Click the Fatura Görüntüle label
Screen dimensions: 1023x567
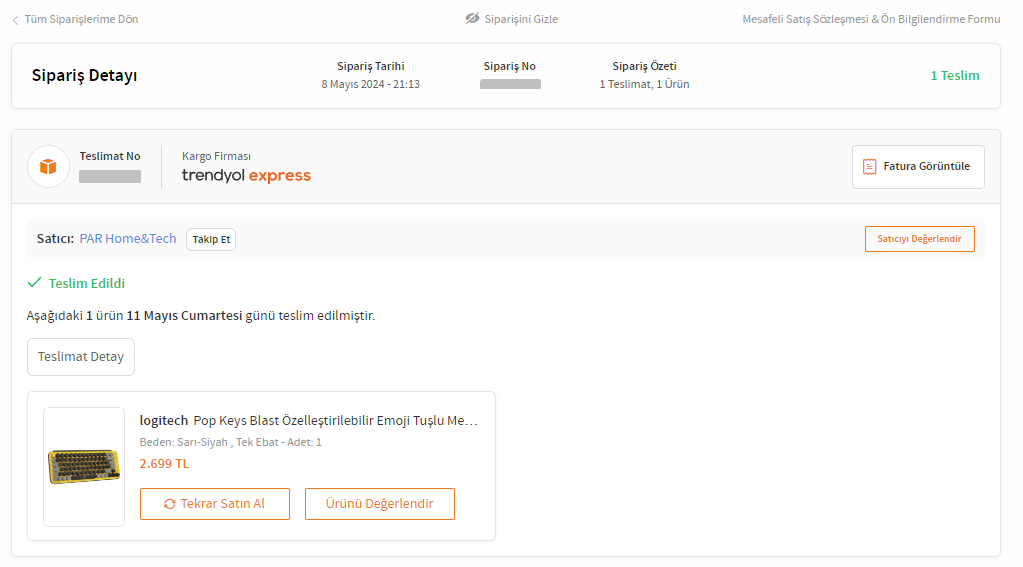(x=926, y=167)
